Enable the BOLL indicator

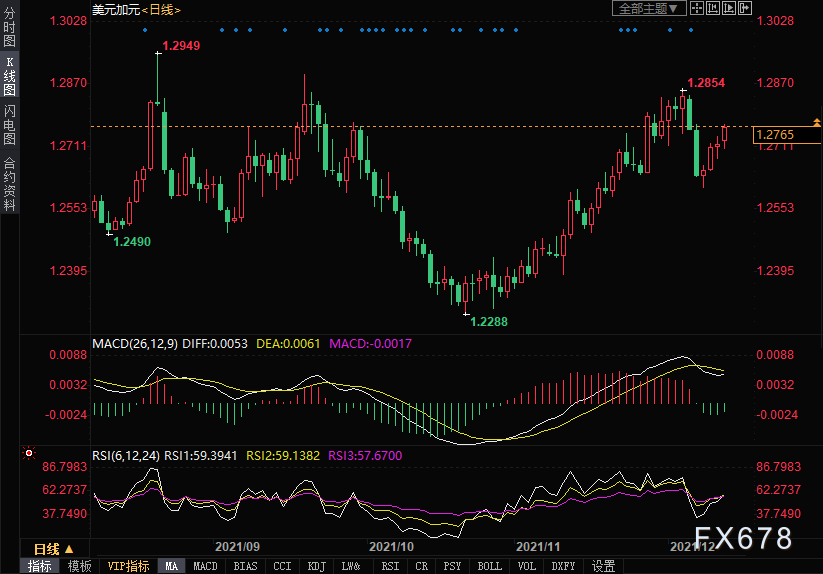coord(489,566)
